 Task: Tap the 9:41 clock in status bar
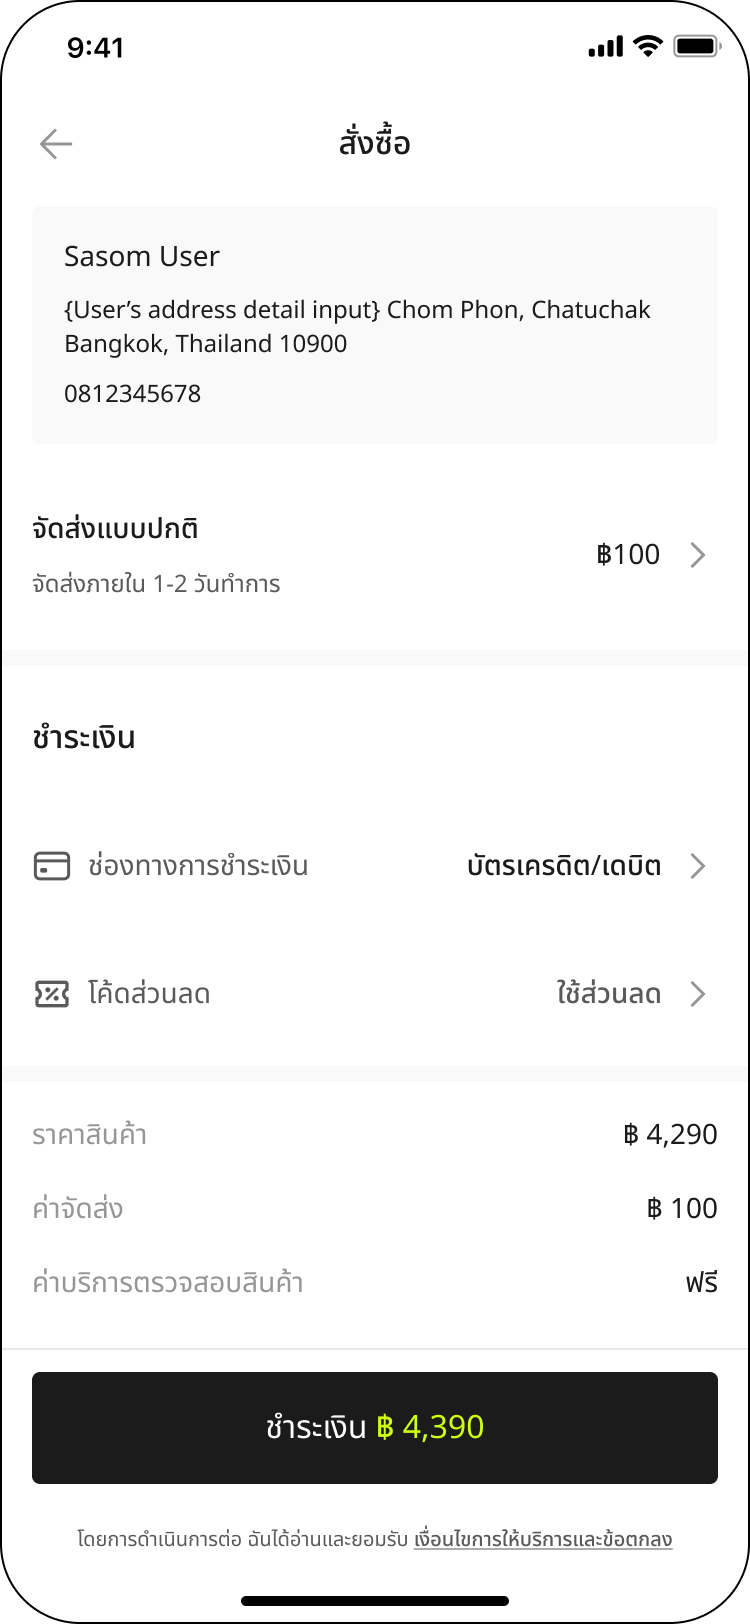(x=96, y=47)
